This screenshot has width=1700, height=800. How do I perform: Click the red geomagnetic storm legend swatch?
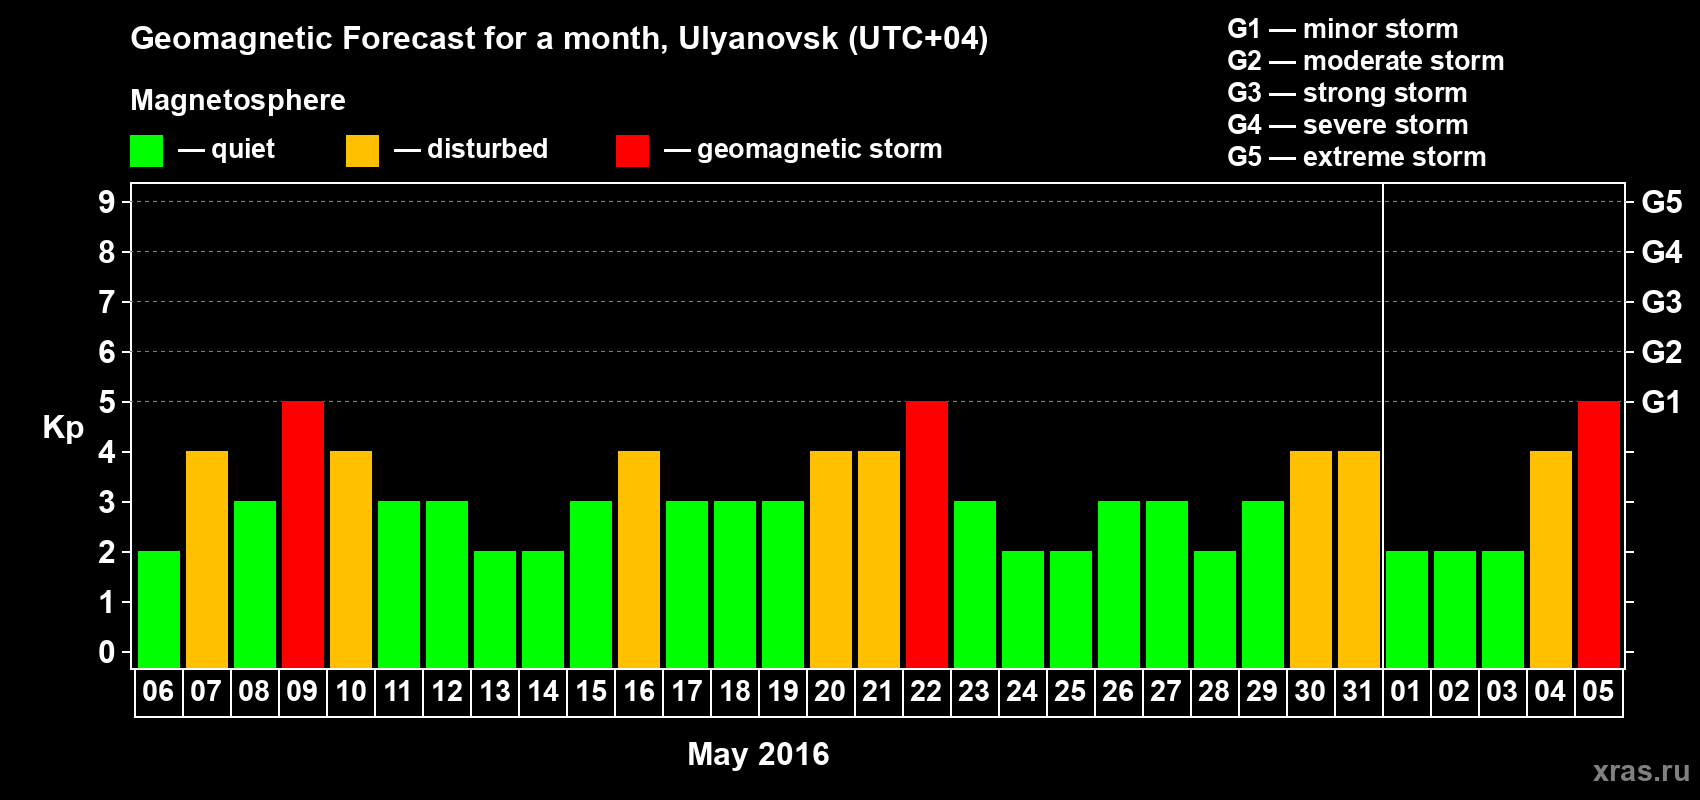pos(632,151)
